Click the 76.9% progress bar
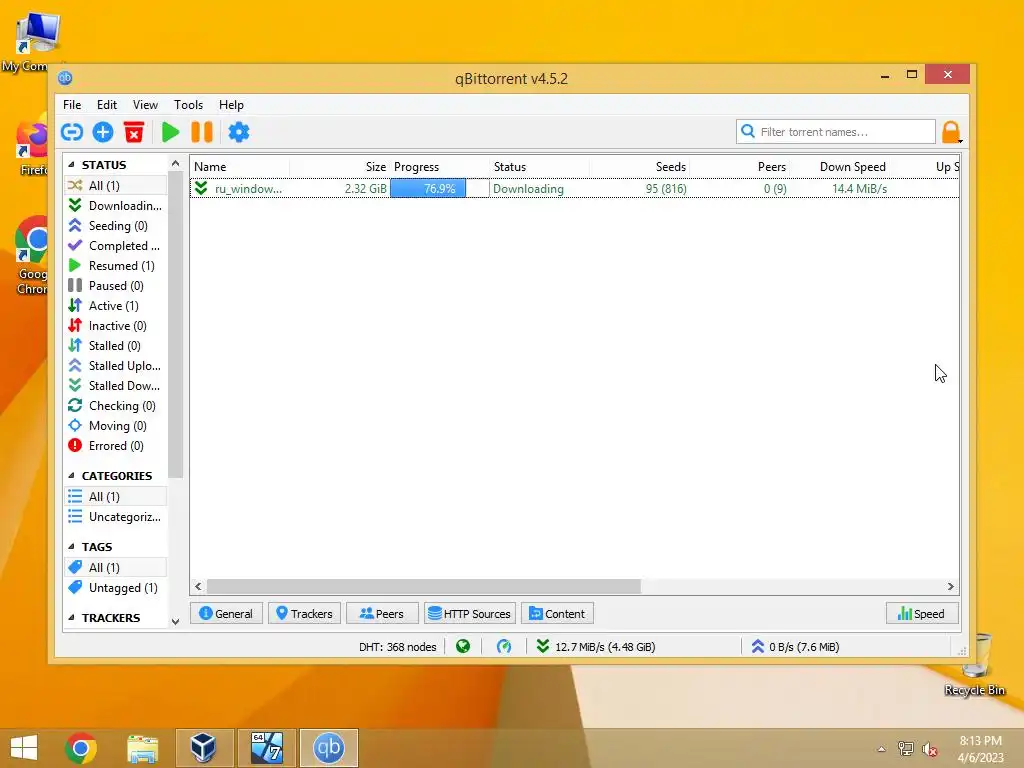This screenshot has width=1024, height=768. [440, 189]
